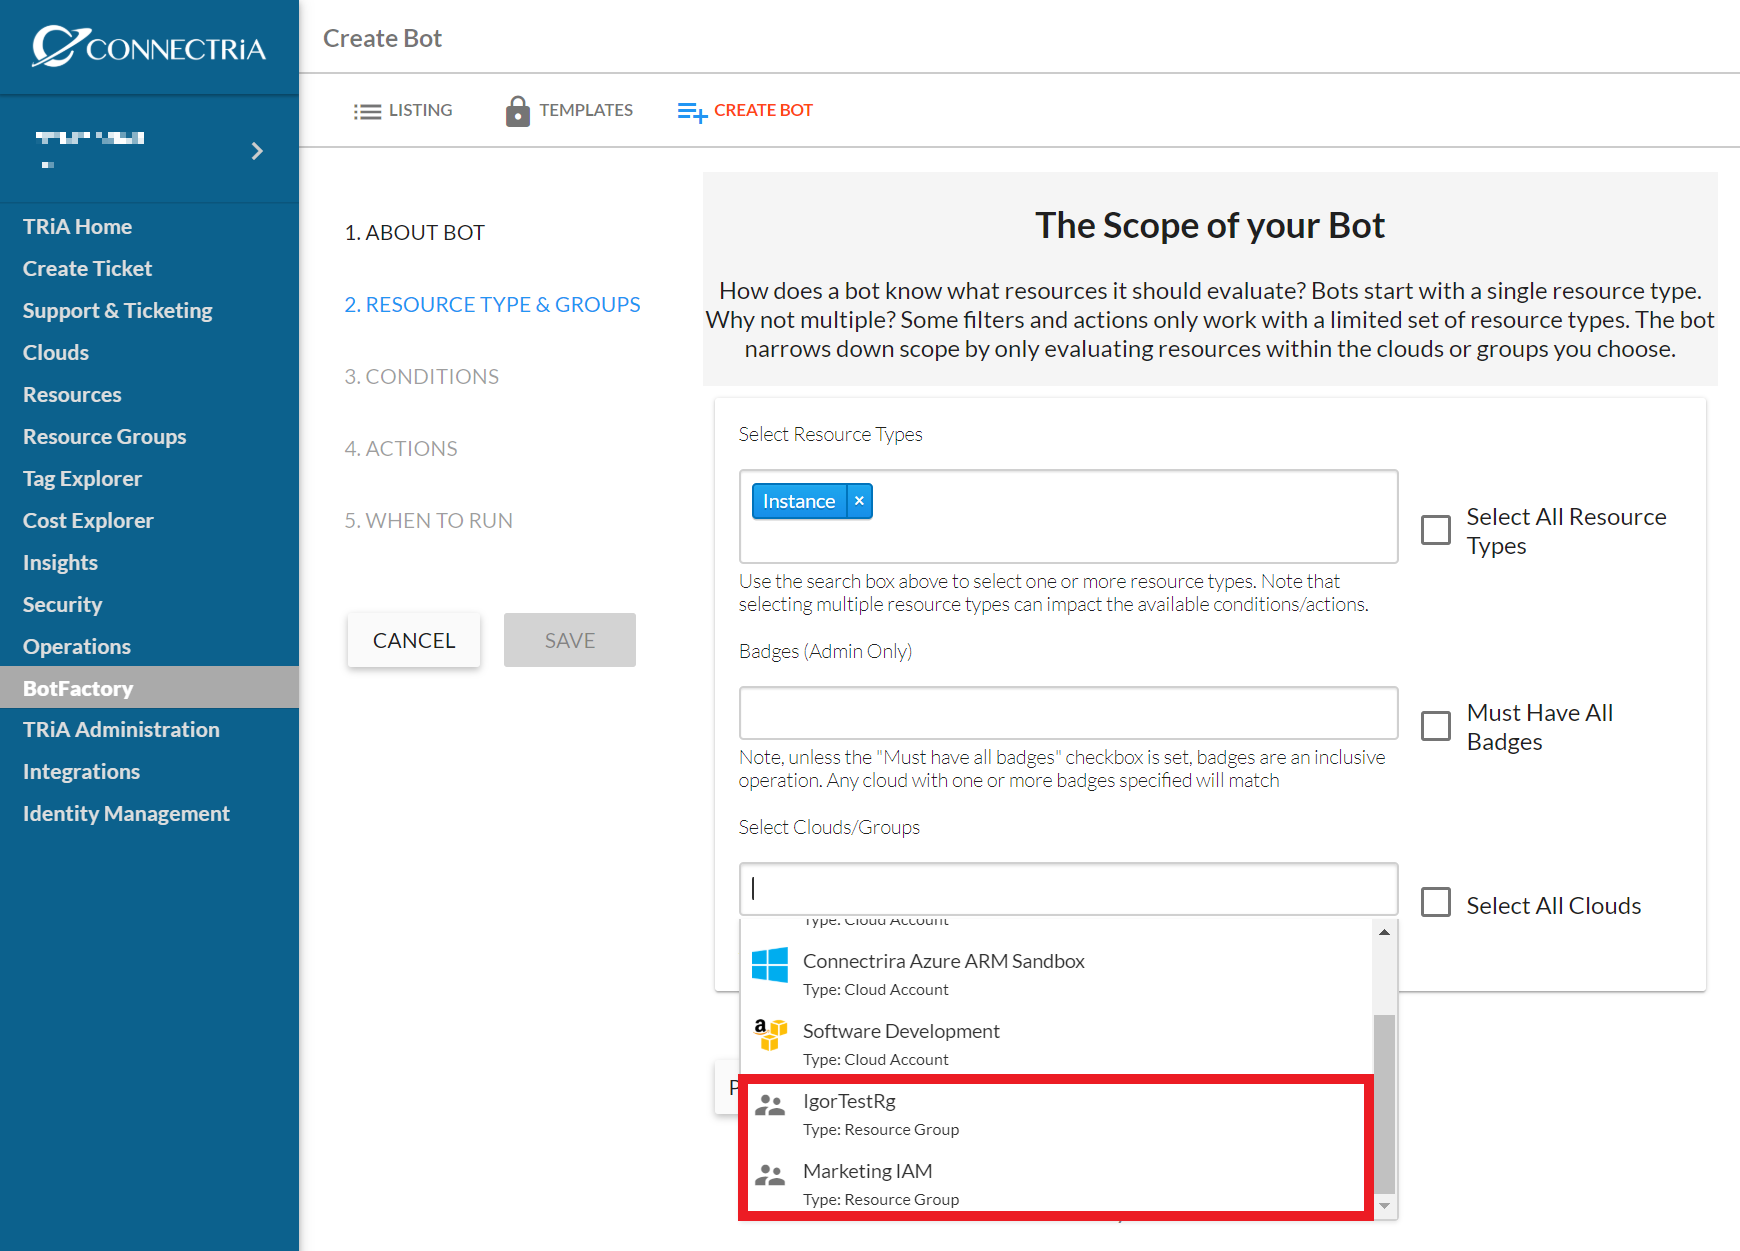Enable Select All Resource Types checkbox
Viewport: 1740px width, 1251px height.
point(1436,530)
